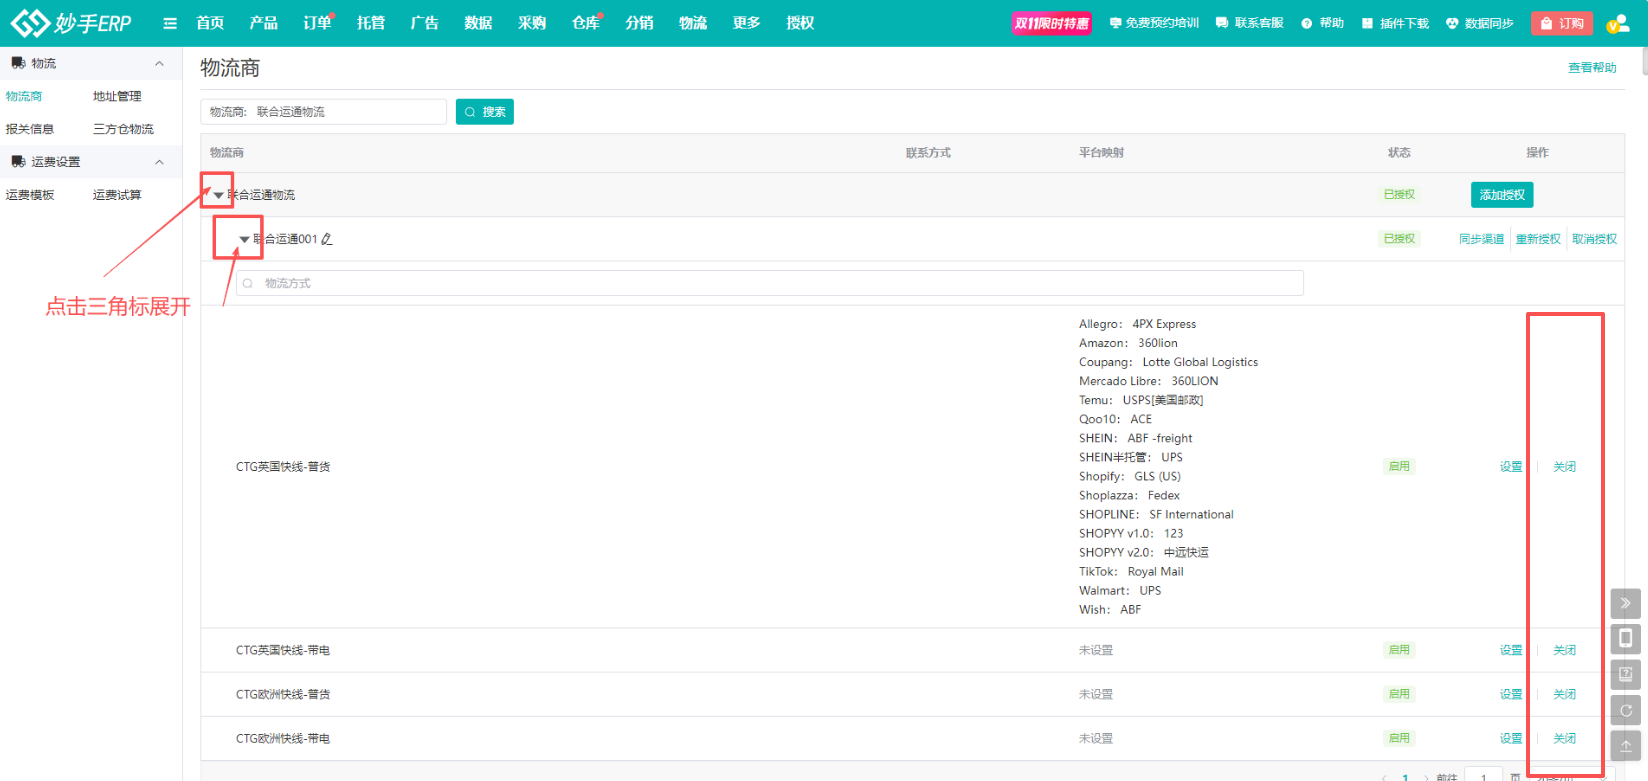Select 报关信息 in the sidebar
The height and width of the screenshot is (781, 1648).
(30, 129)
